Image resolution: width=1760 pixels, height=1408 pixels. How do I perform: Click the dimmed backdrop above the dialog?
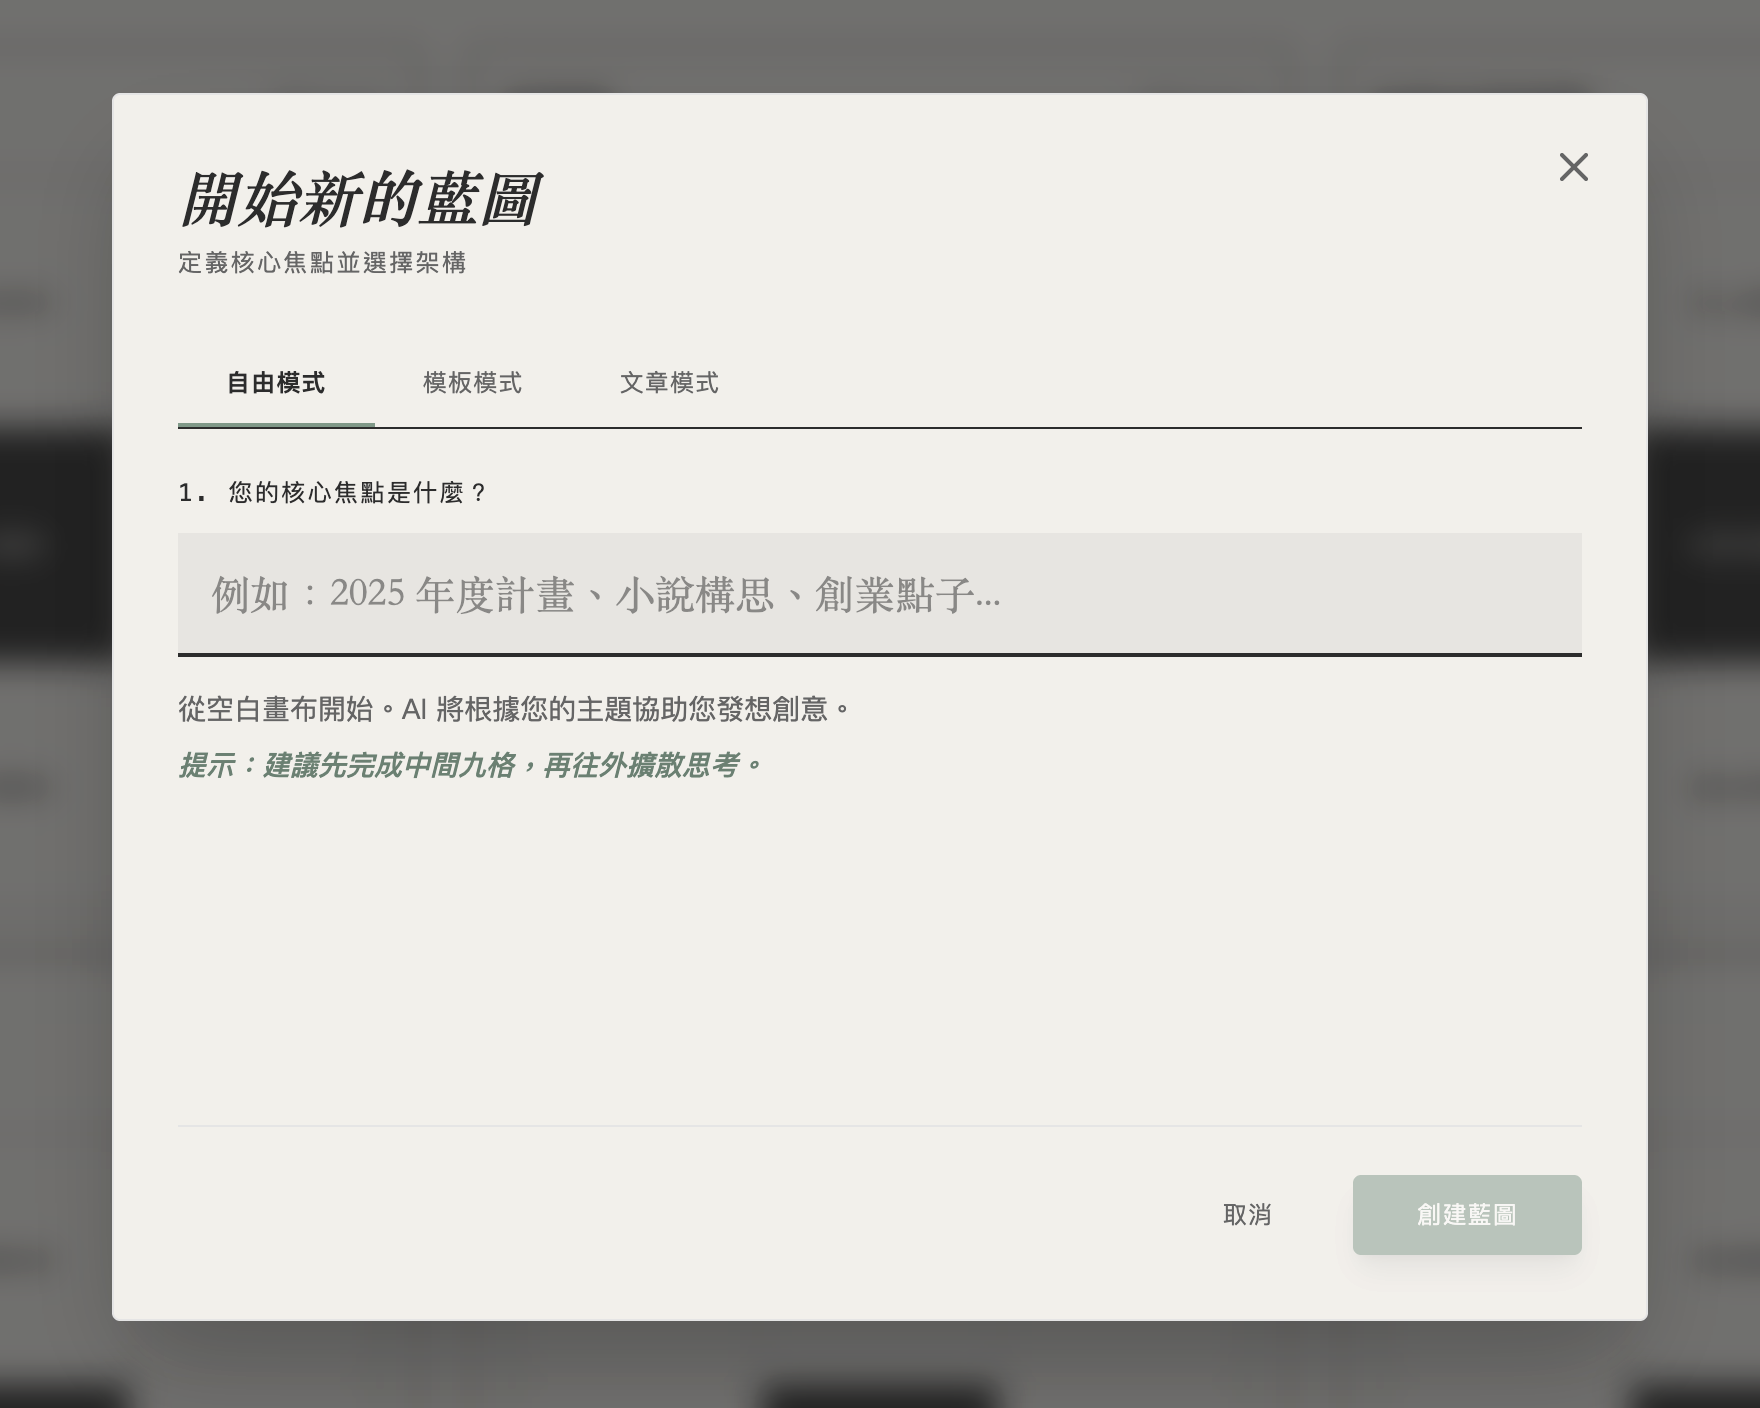tap(880, 45)
